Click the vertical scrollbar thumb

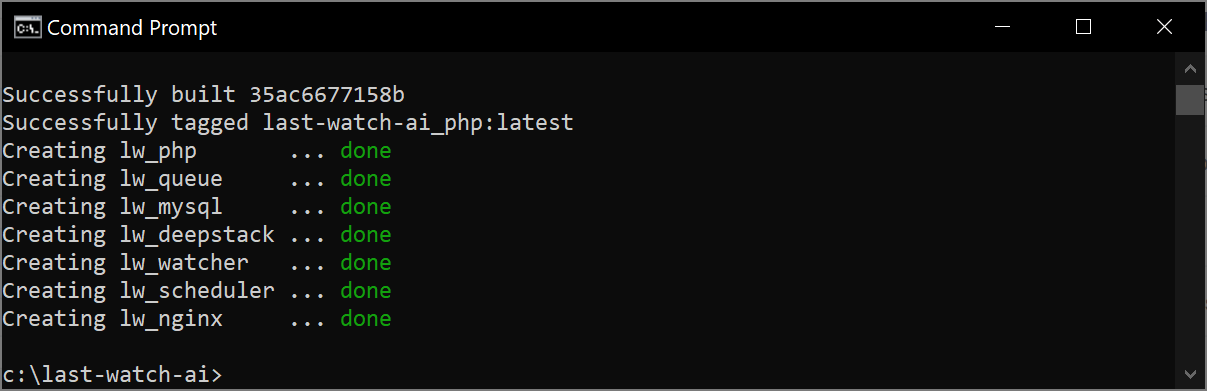(x=1189, y=100)
